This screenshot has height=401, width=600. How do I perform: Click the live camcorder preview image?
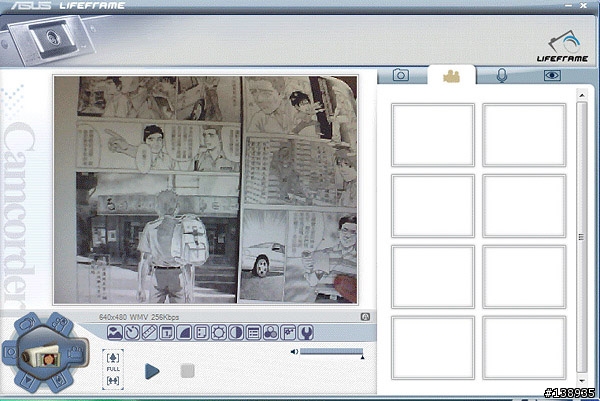[x=205, y=190]
